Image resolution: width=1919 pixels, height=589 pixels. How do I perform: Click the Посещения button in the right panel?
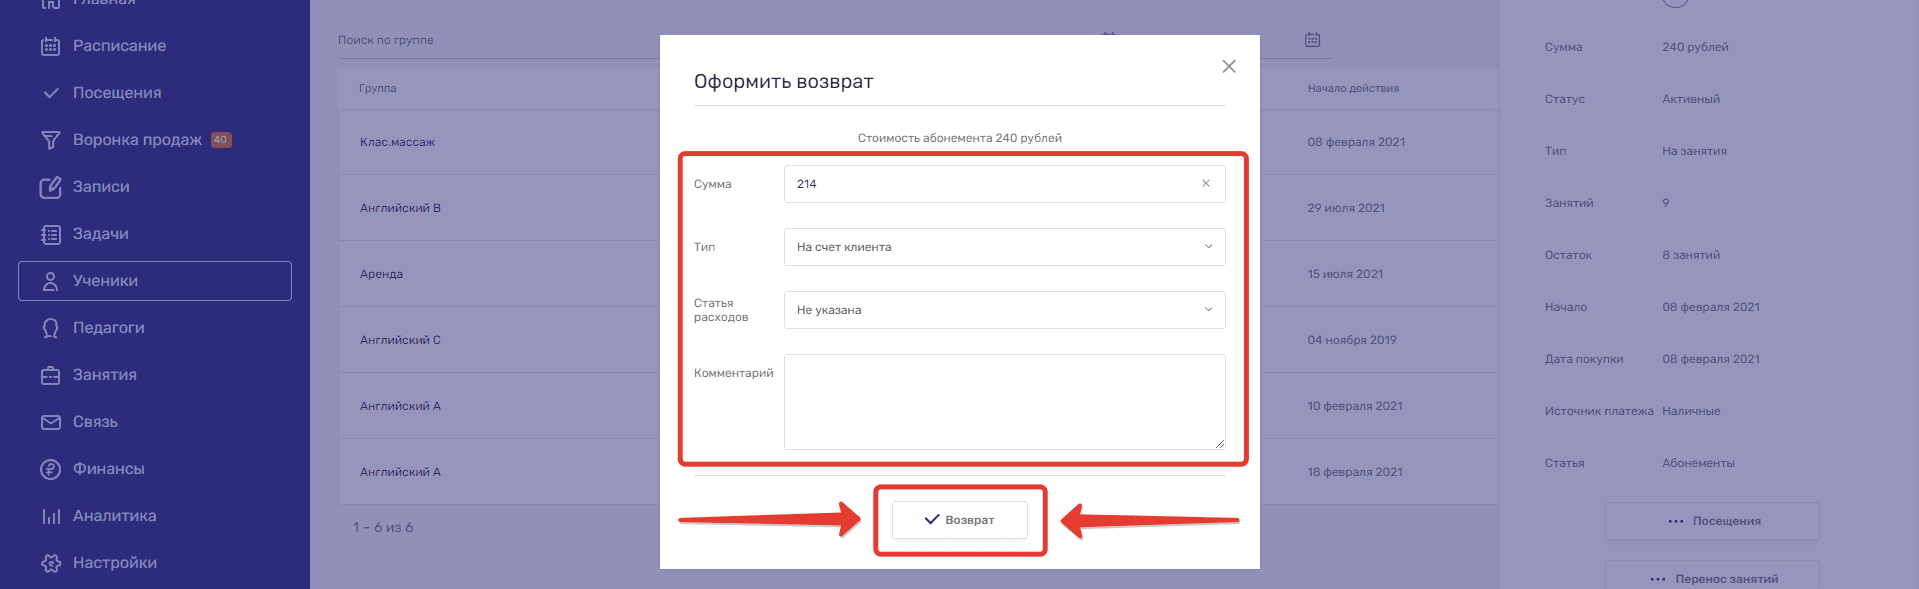1712,521
